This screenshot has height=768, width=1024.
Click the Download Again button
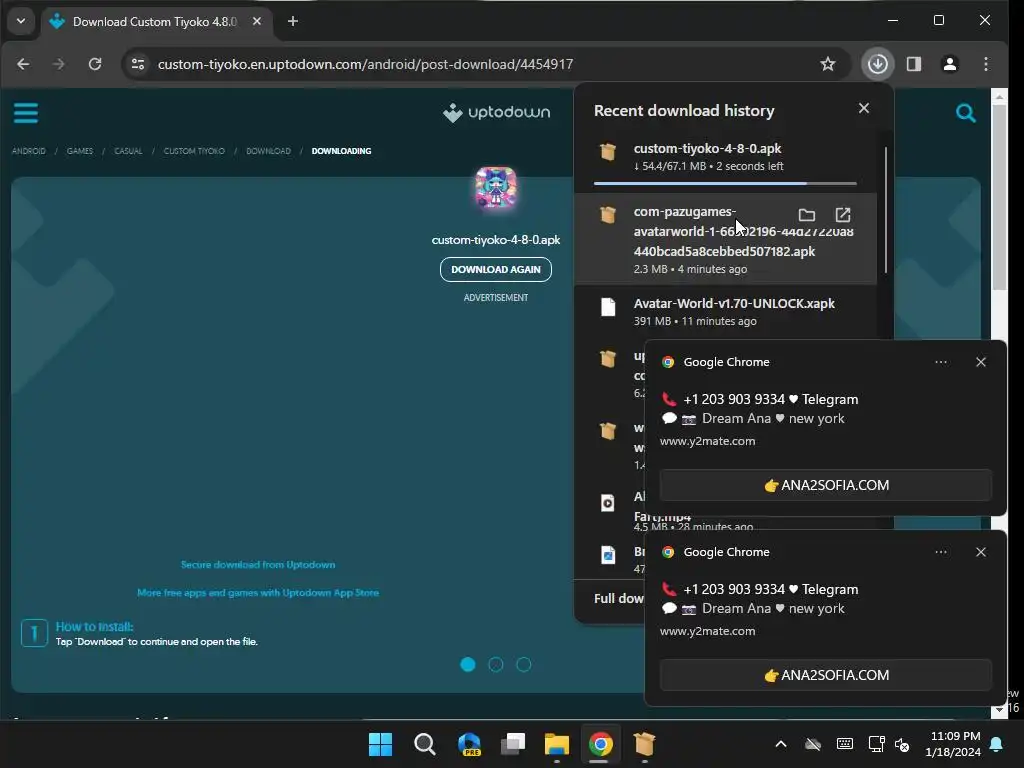(496, 269)
